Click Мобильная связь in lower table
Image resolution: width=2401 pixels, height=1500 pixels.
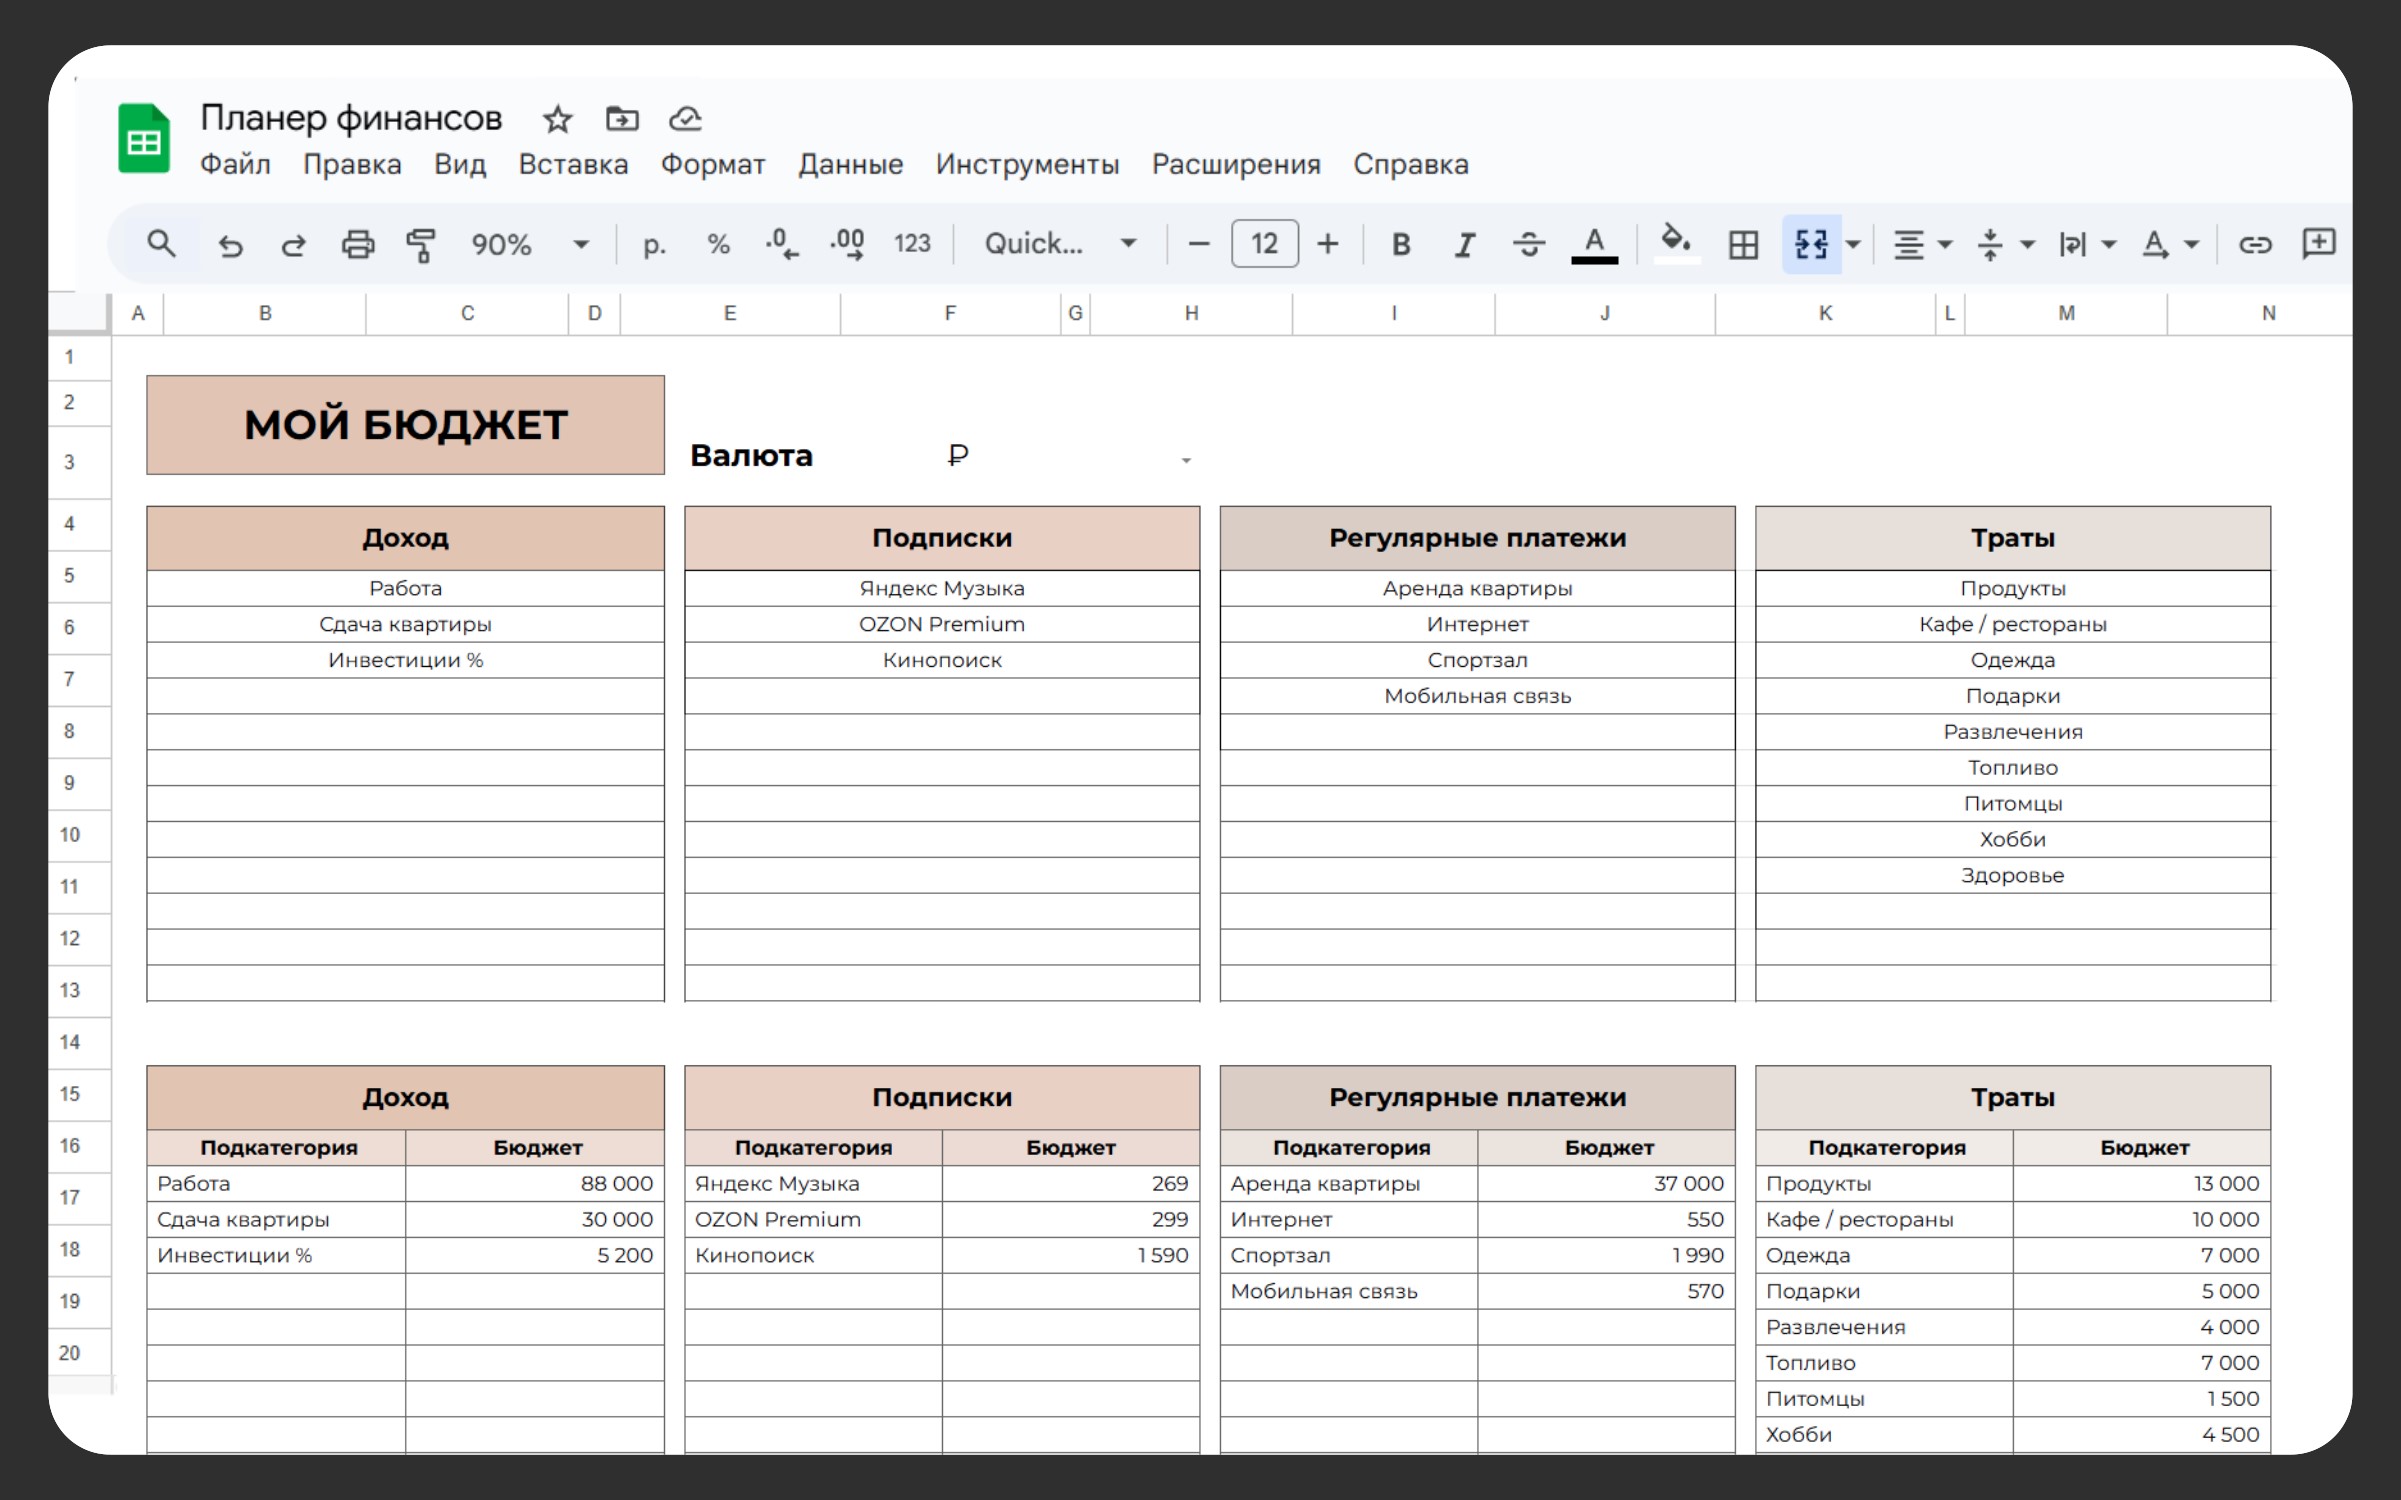(1349, 1291)
